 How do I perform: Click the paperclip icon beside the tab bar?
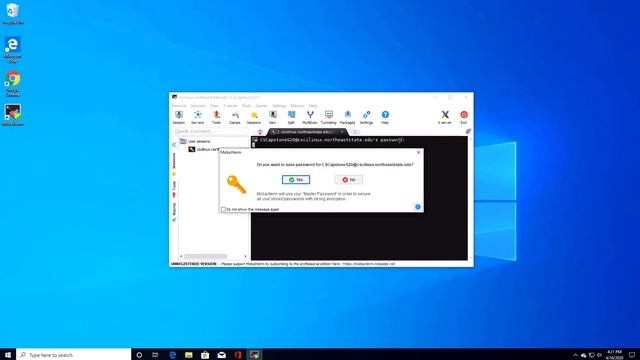click(x=468, y=131)
